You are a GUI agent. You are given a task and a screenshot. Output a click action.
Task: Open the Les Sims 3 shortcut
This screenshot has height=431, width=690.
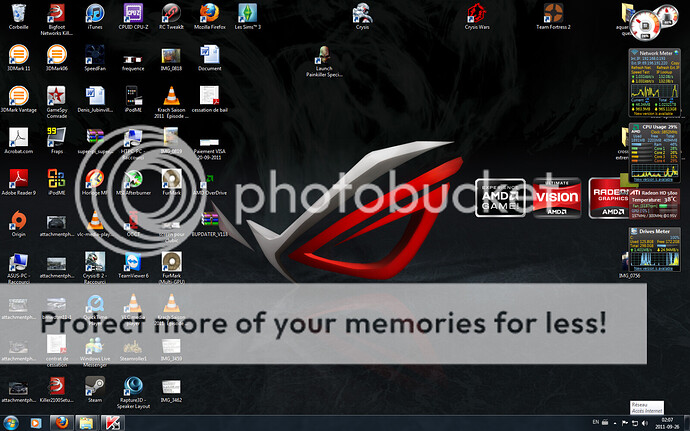(247, 13)
